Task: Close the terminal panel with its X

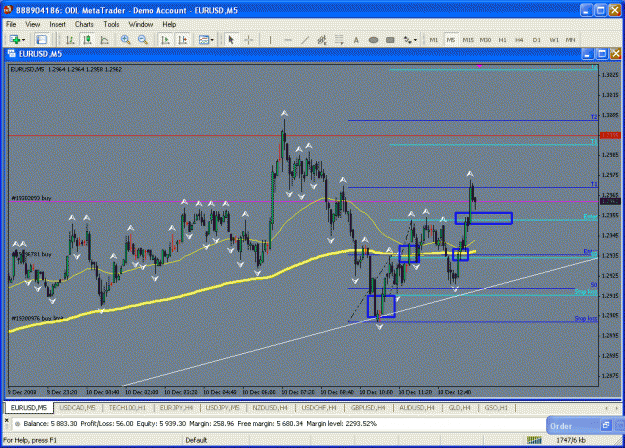Action: pos(6,420)
